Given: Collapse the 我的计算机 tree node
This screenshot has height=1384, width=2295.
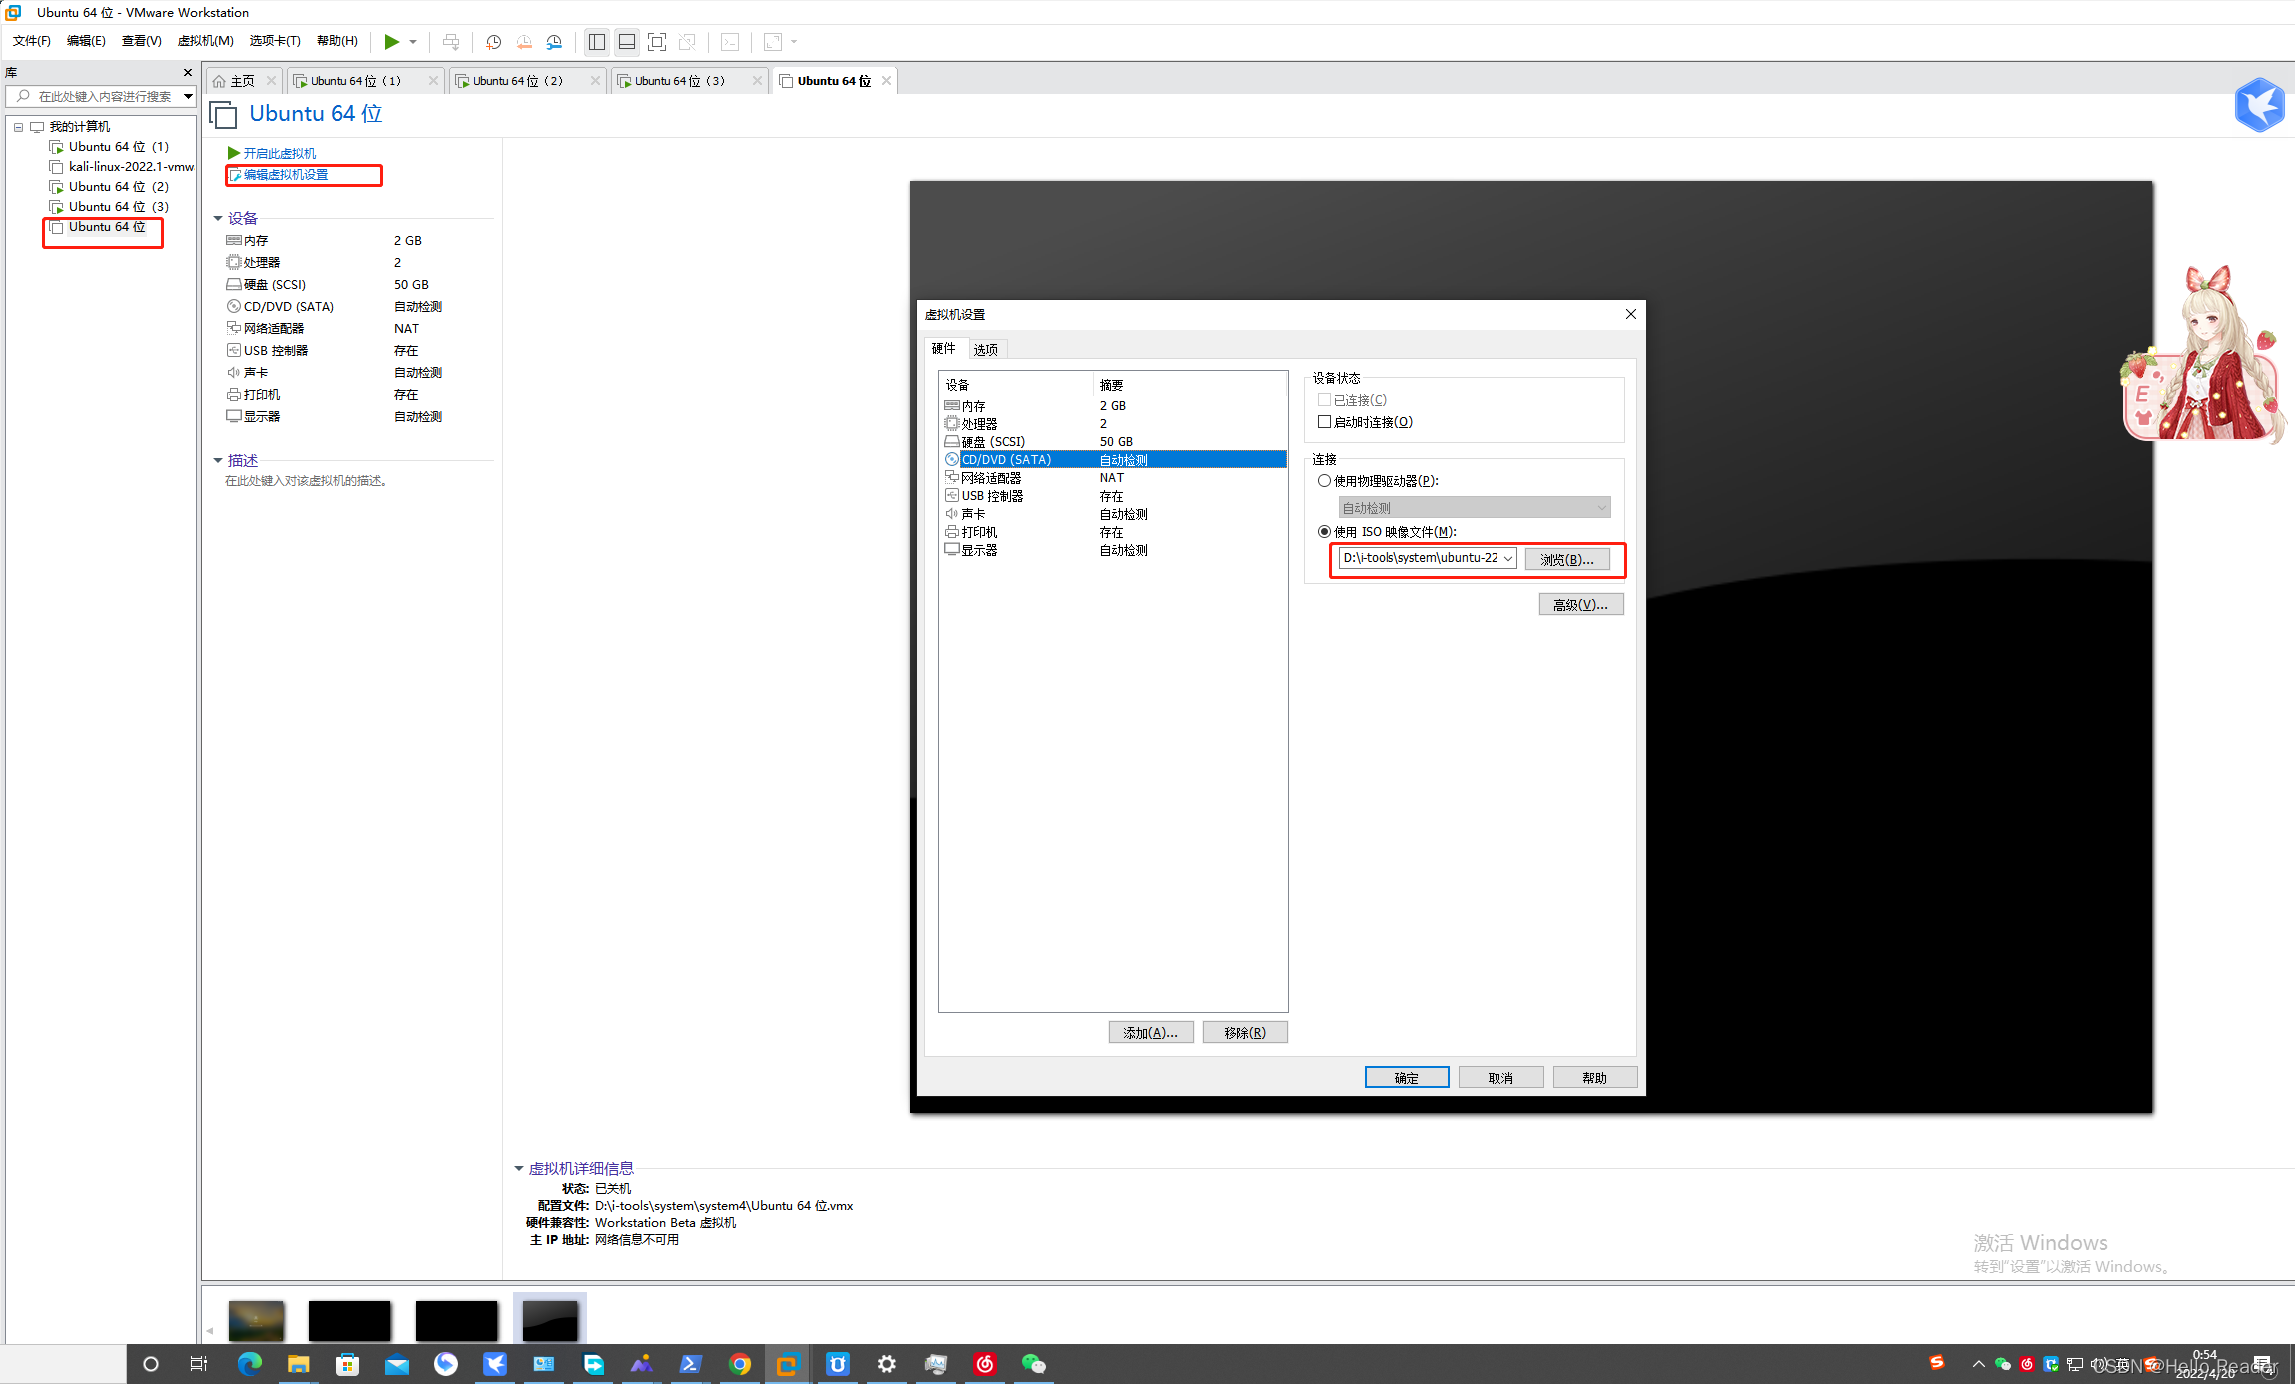Looking at the screenshot, I should pos(18,127).
